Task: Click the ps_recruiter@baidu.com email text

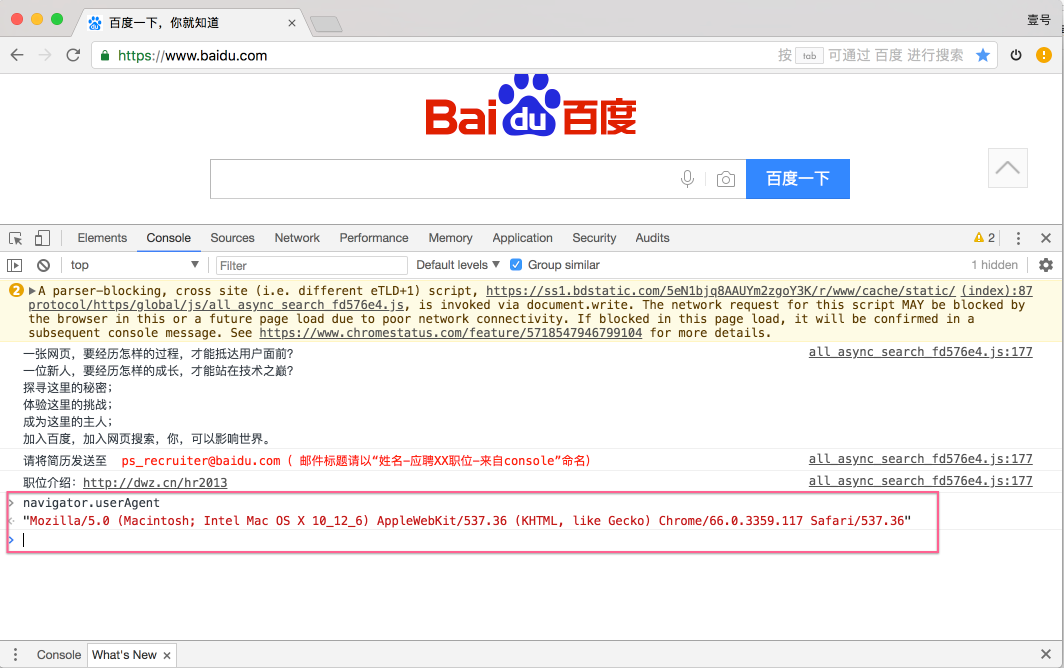Action: tap(201, 461)
